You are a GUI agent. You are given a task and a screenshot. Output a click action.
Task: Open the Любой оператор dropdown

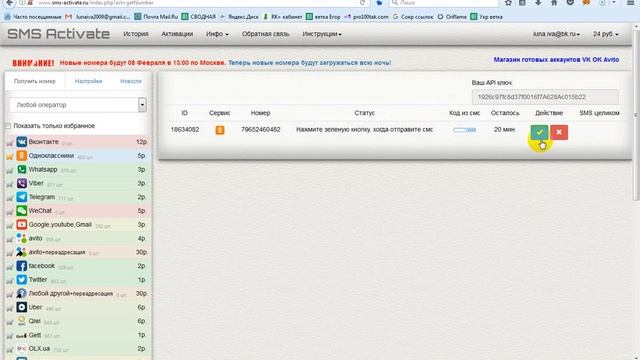(x=78, y=105)
